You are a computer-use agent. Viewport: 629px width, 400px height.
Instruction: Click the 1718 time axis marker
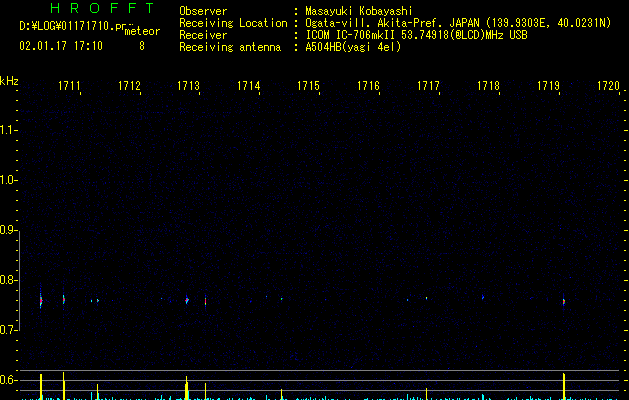488,86
